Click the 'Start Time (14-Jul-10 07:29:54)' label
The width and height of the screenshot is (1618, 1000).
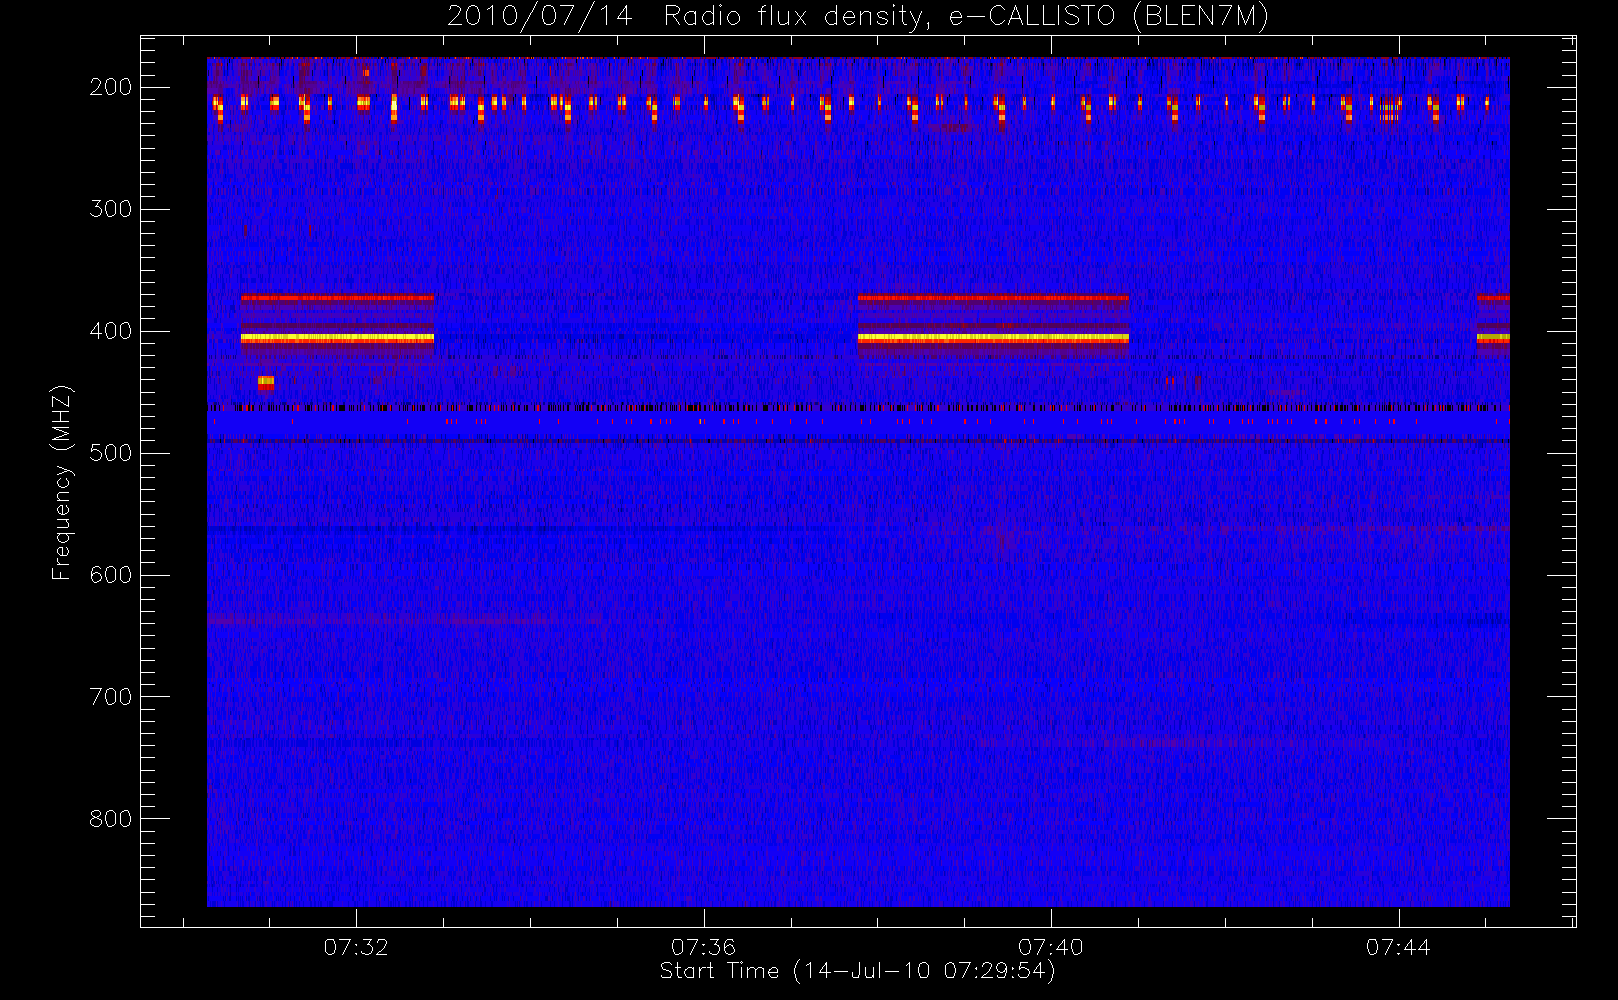(x=858, y=971)
